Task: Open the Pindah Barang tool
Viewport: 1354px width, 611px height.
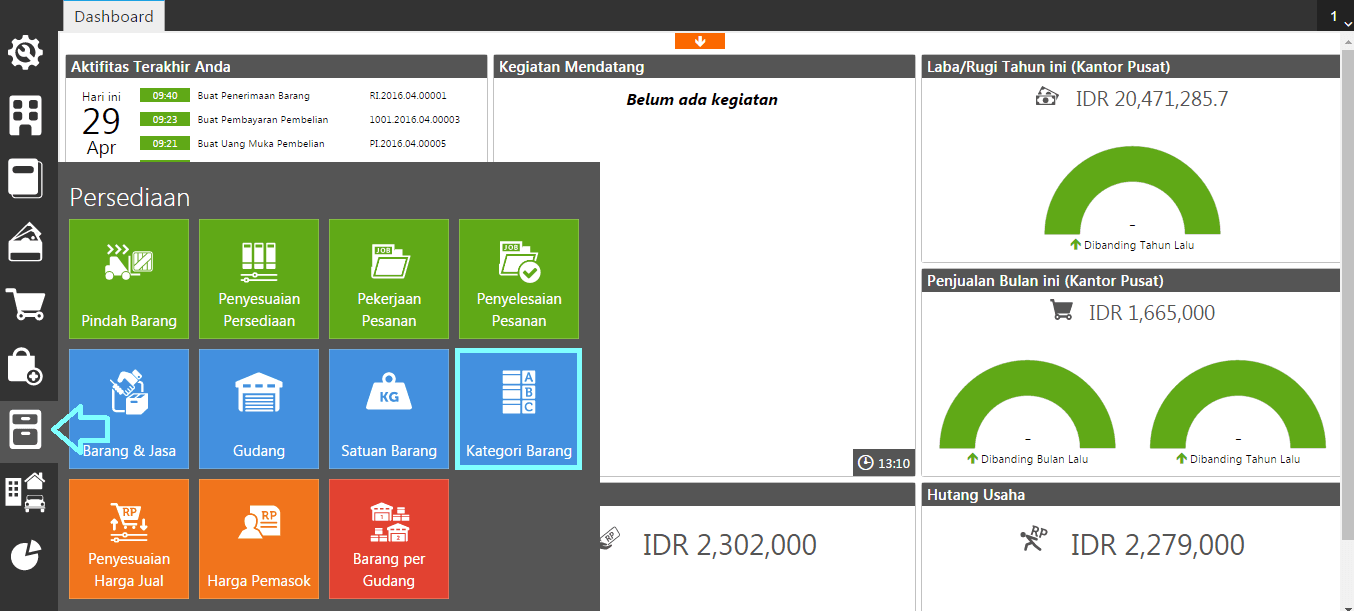Action: pyautogui.click(x=128, y=279)
